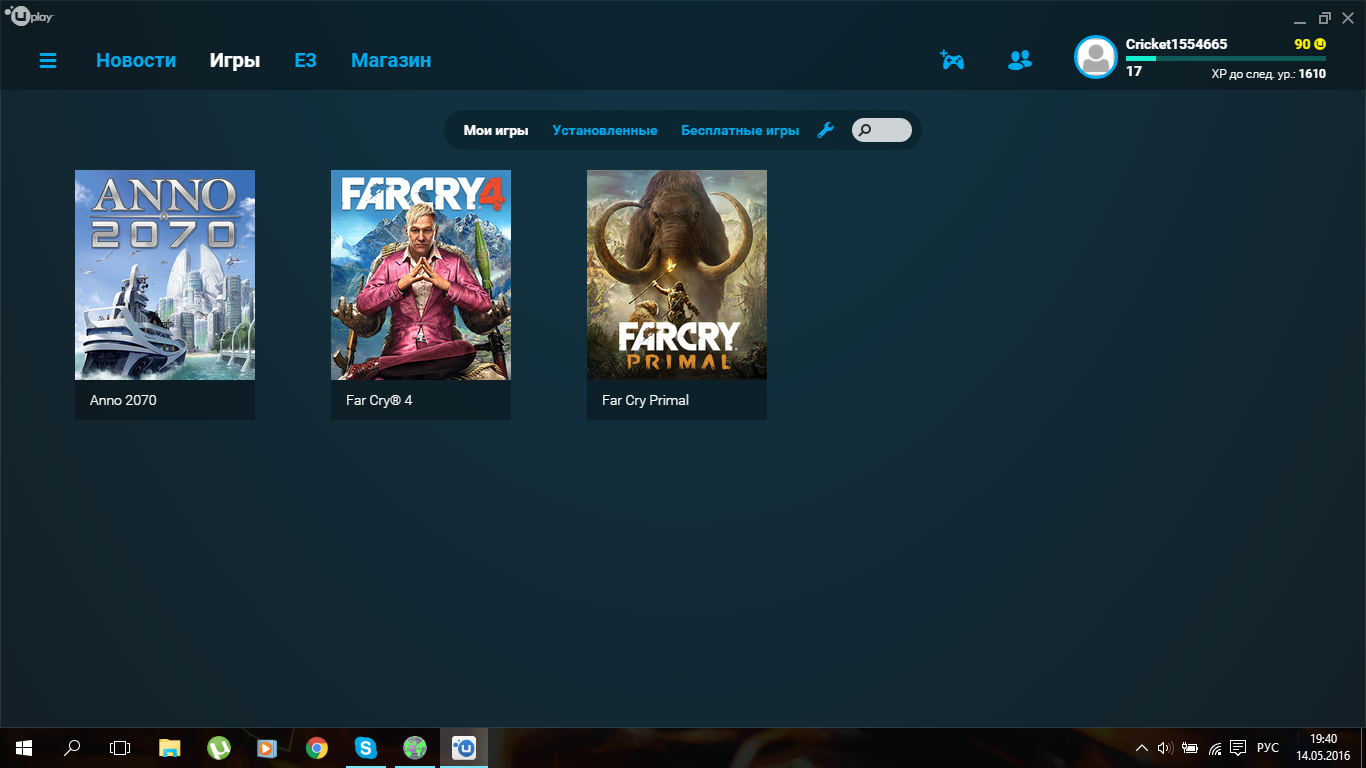The image size is (1366, 768).
Task: Select the Far Cry 4 cover art
Action: click(421, 275)
